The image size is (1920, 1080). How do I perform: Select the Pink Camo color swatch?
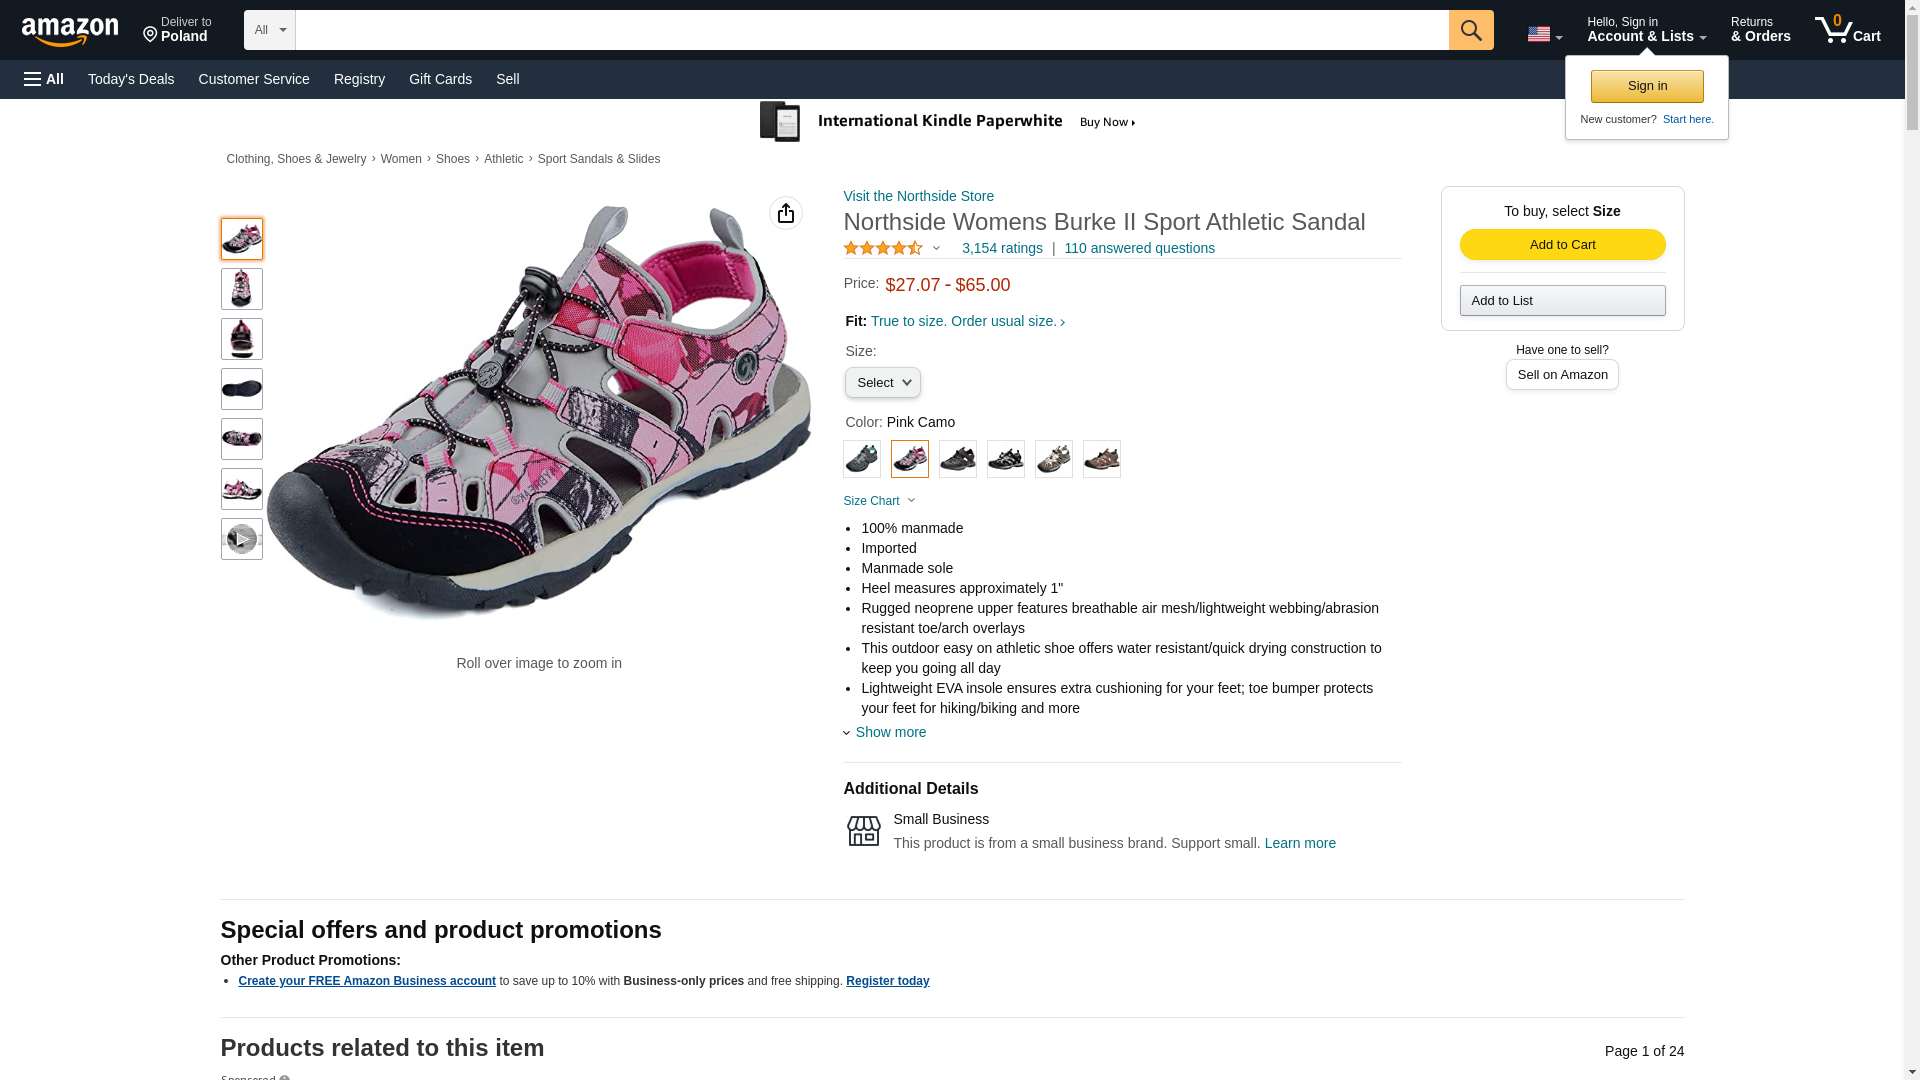coord(909,459)
